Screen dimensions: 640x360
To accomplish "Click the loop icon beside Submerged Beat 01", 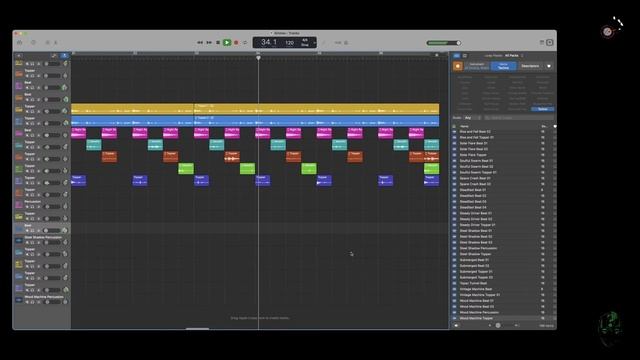I will click(x=454, y=260).
